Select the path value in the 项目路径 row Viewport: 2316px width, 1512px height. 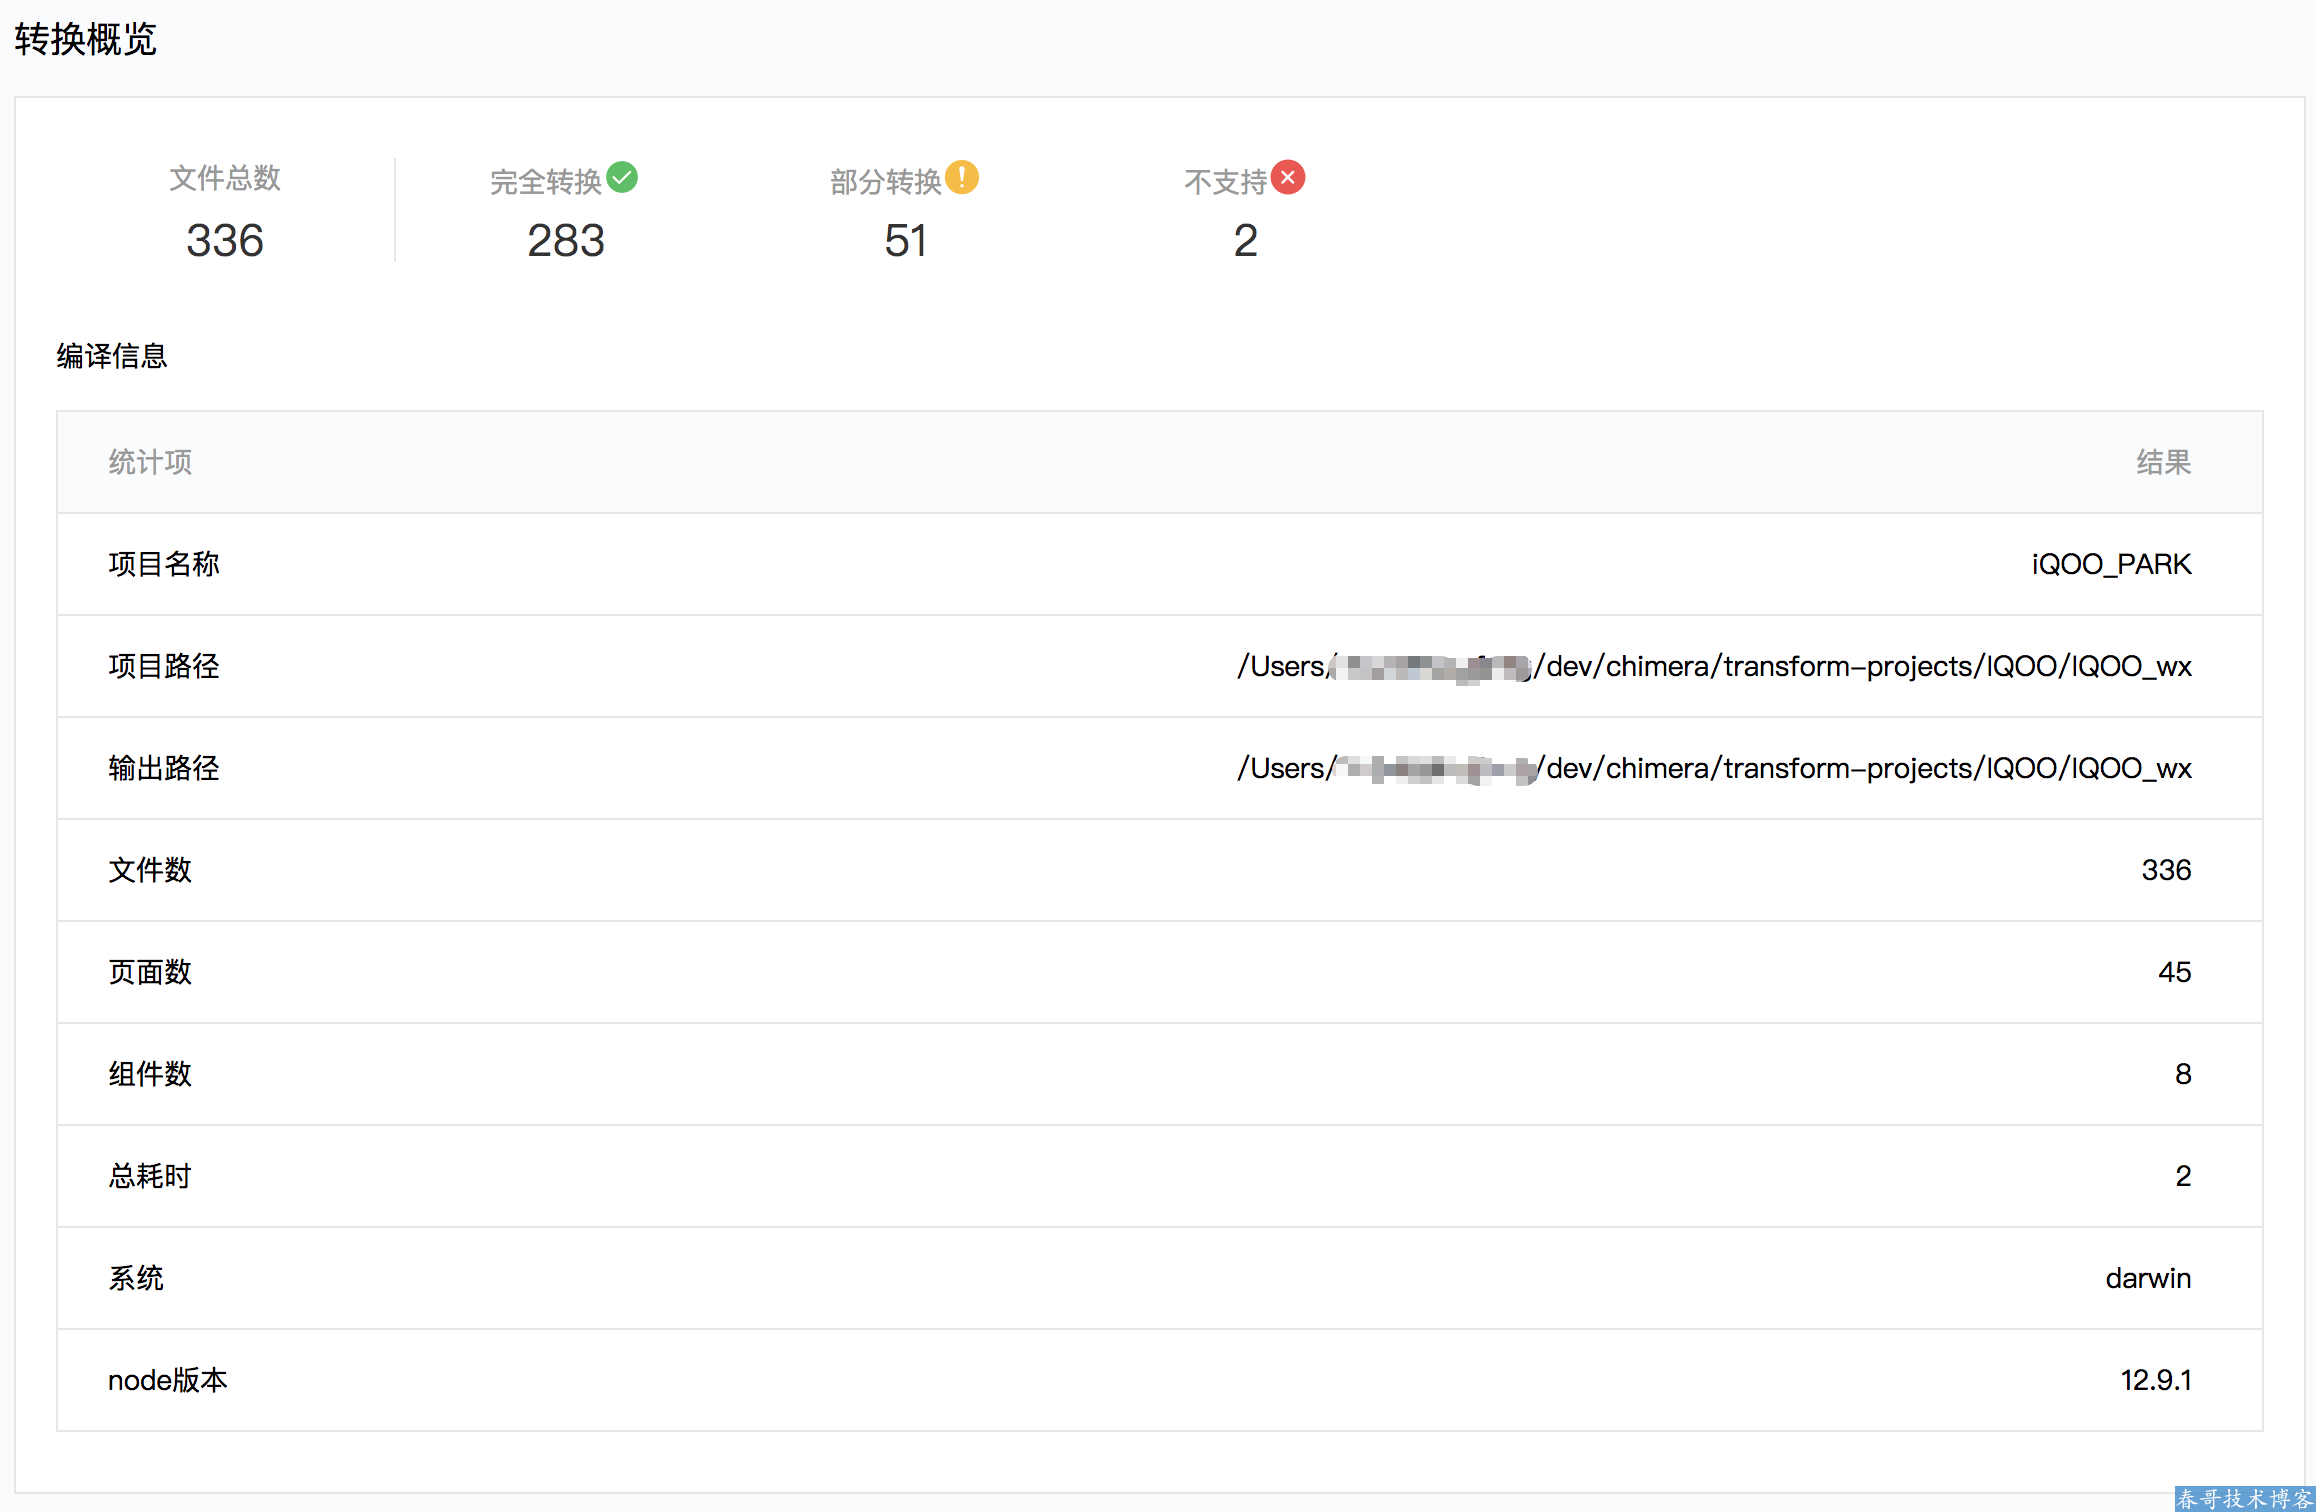coord(1714,666)
